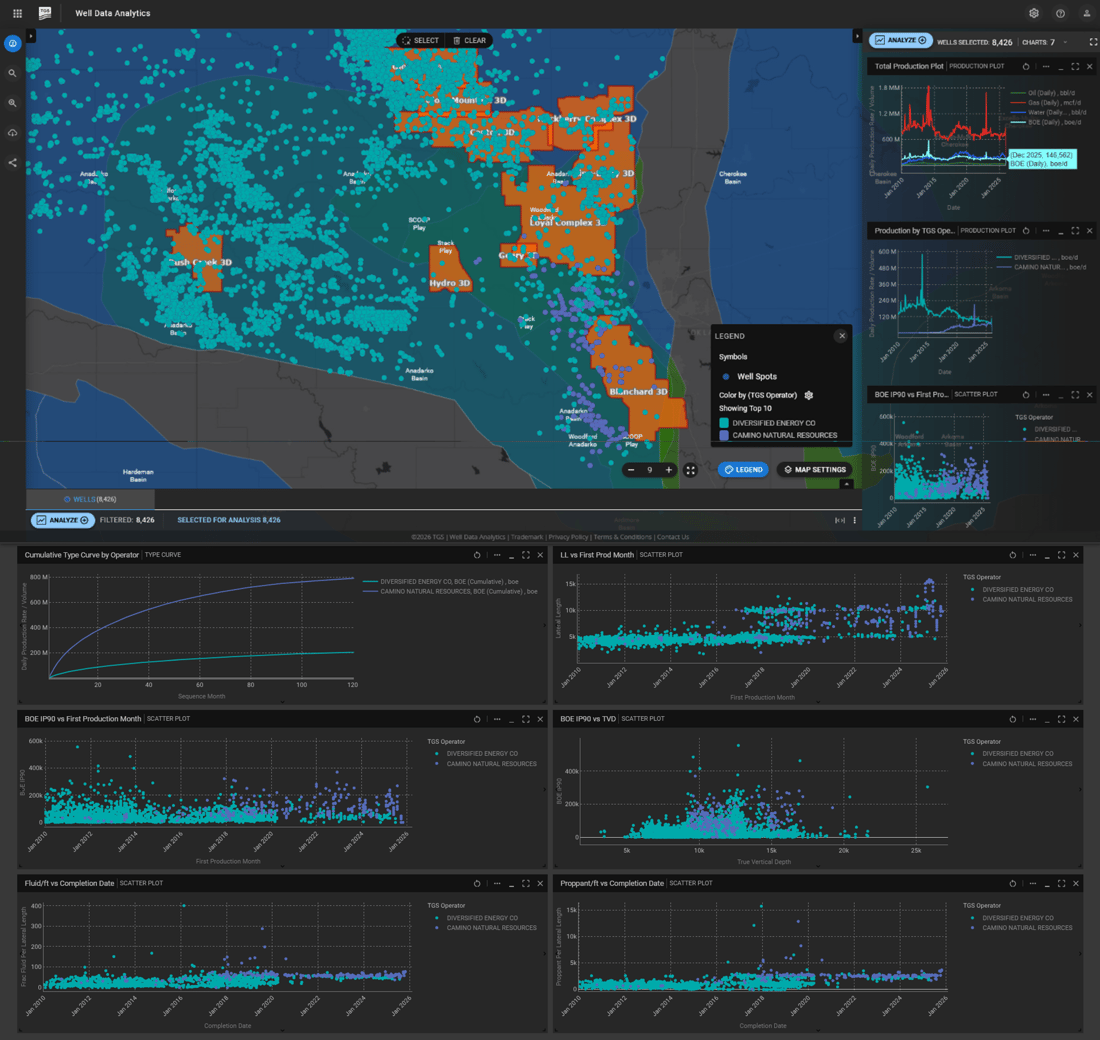Viewport: 1100px width, 1040px height.
Task: Refresh Production by TGS Operator plot
Action: (x=1026, y=231)
